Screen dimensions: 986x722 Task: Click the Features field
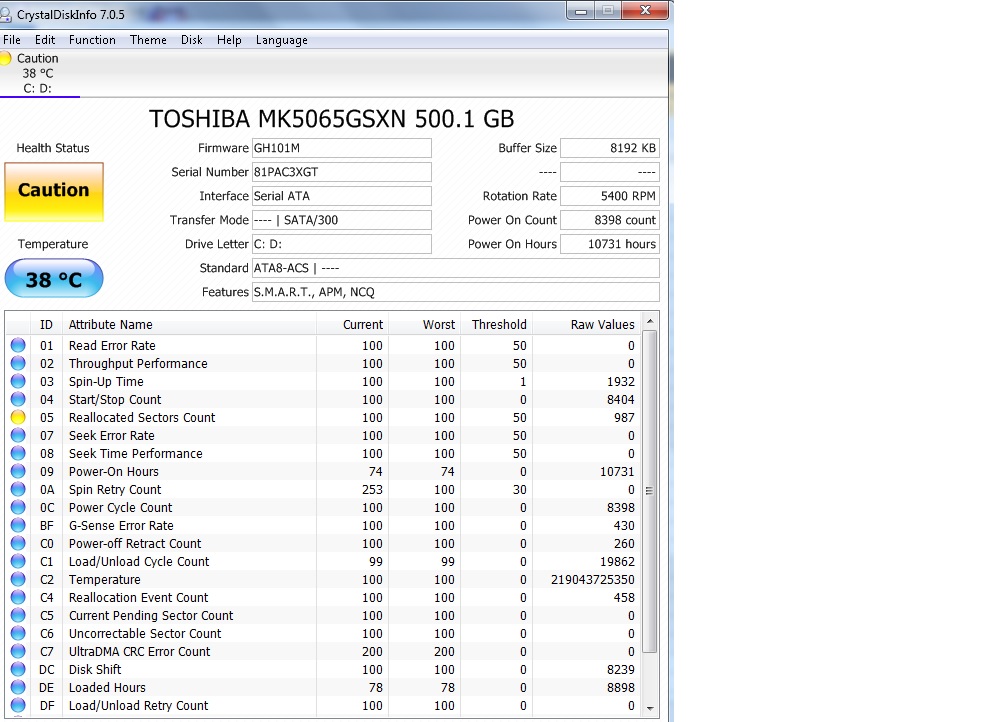click(x=456, y=292)
